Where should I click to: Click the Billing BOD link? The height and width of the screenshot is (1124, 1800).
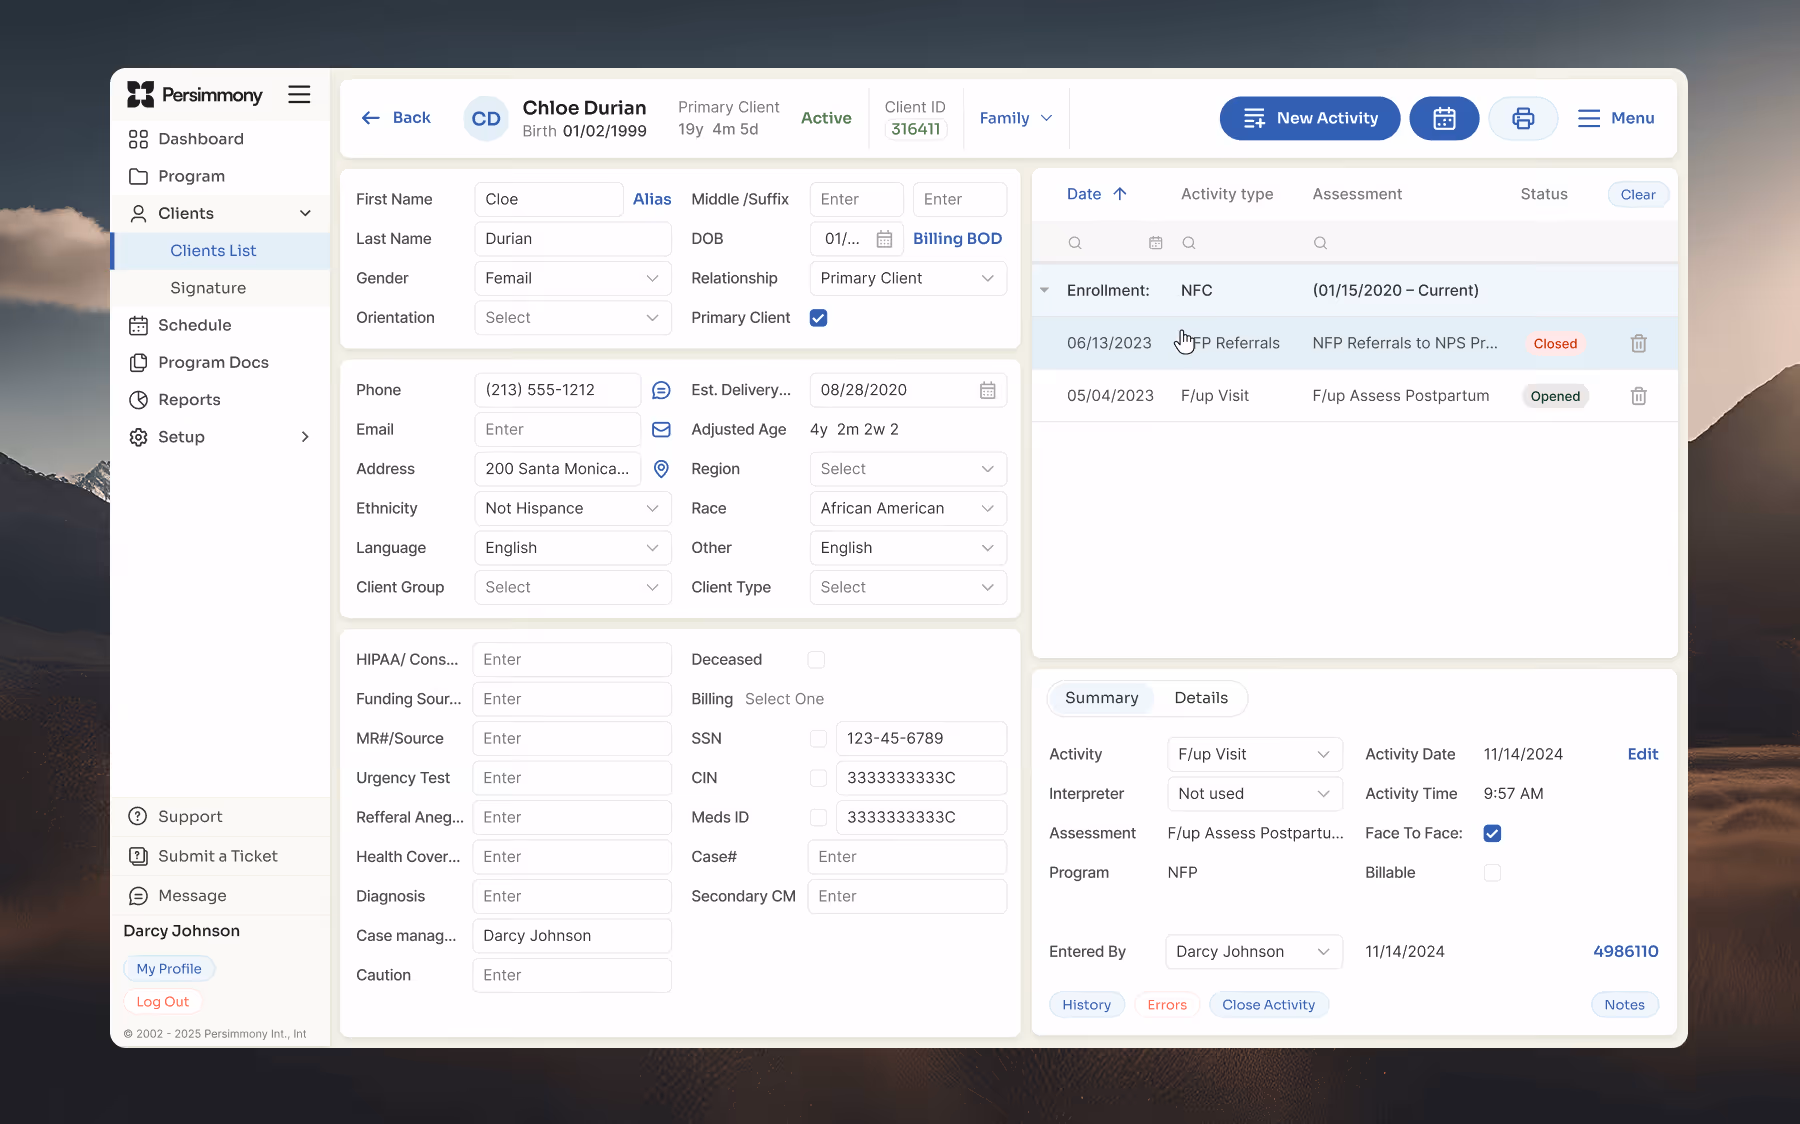point(957,239)
